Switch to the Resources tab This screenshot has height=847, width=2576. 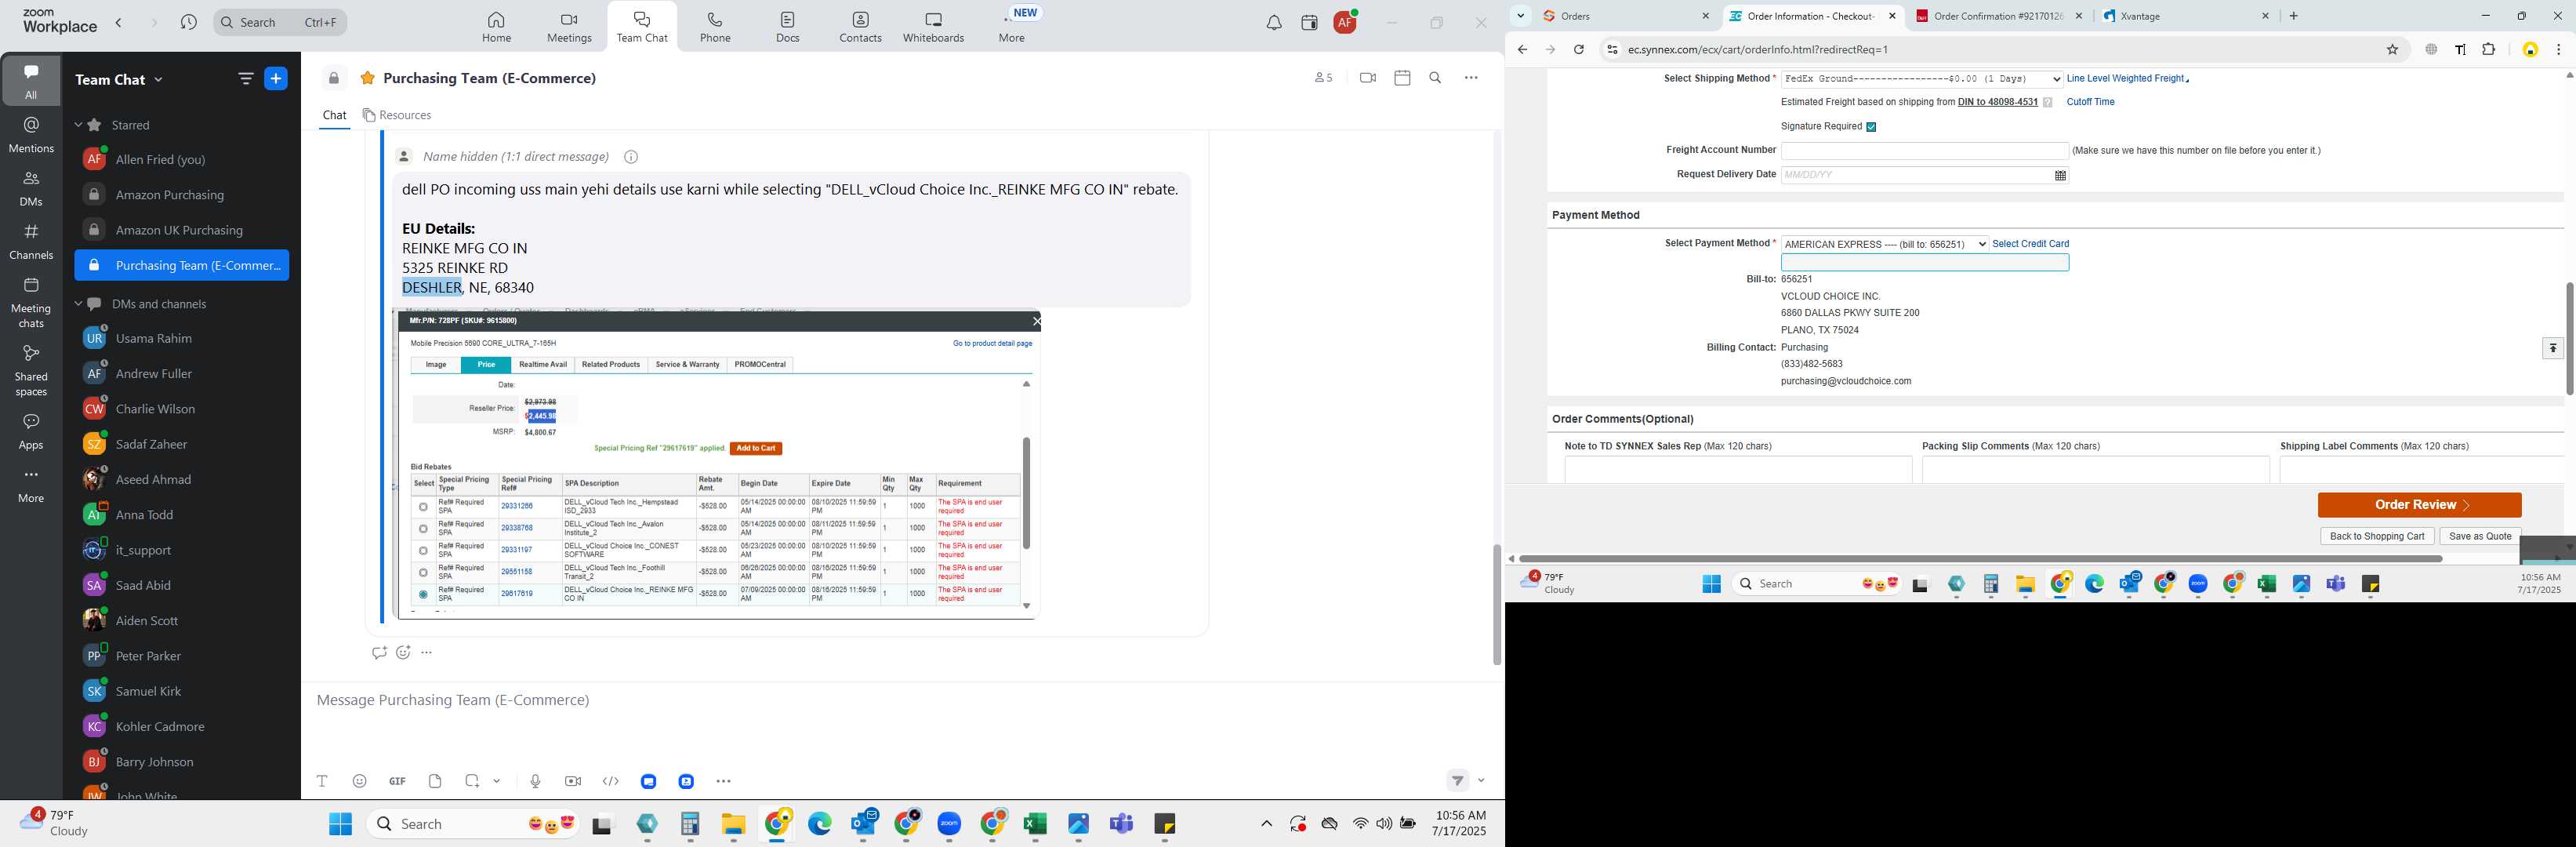coord(397,115)
